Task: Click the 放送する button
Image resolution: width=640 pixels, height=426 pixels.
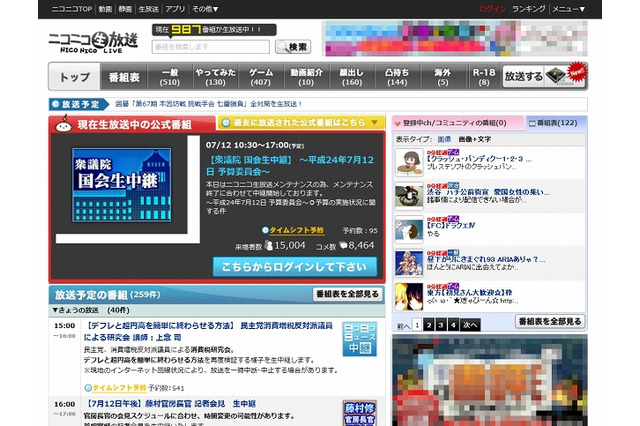Action: 524,76
